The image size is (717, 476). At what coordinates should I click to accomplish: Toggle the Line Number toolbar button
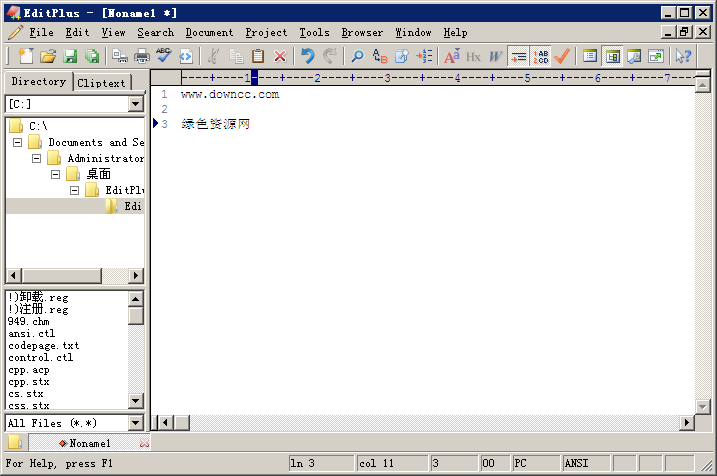[541, 57]
